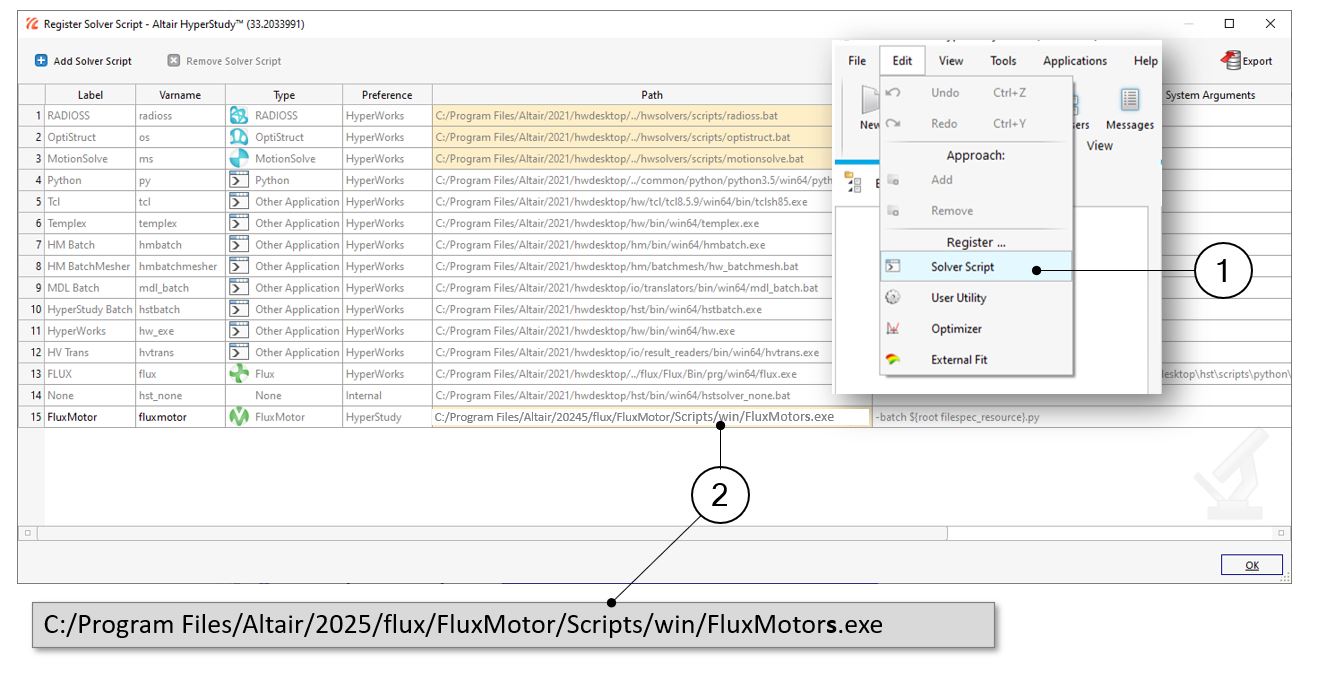Click the User Utility gear icon
Image resolution: width=1318 pixels, height=688 pixels.
point(894,298)
